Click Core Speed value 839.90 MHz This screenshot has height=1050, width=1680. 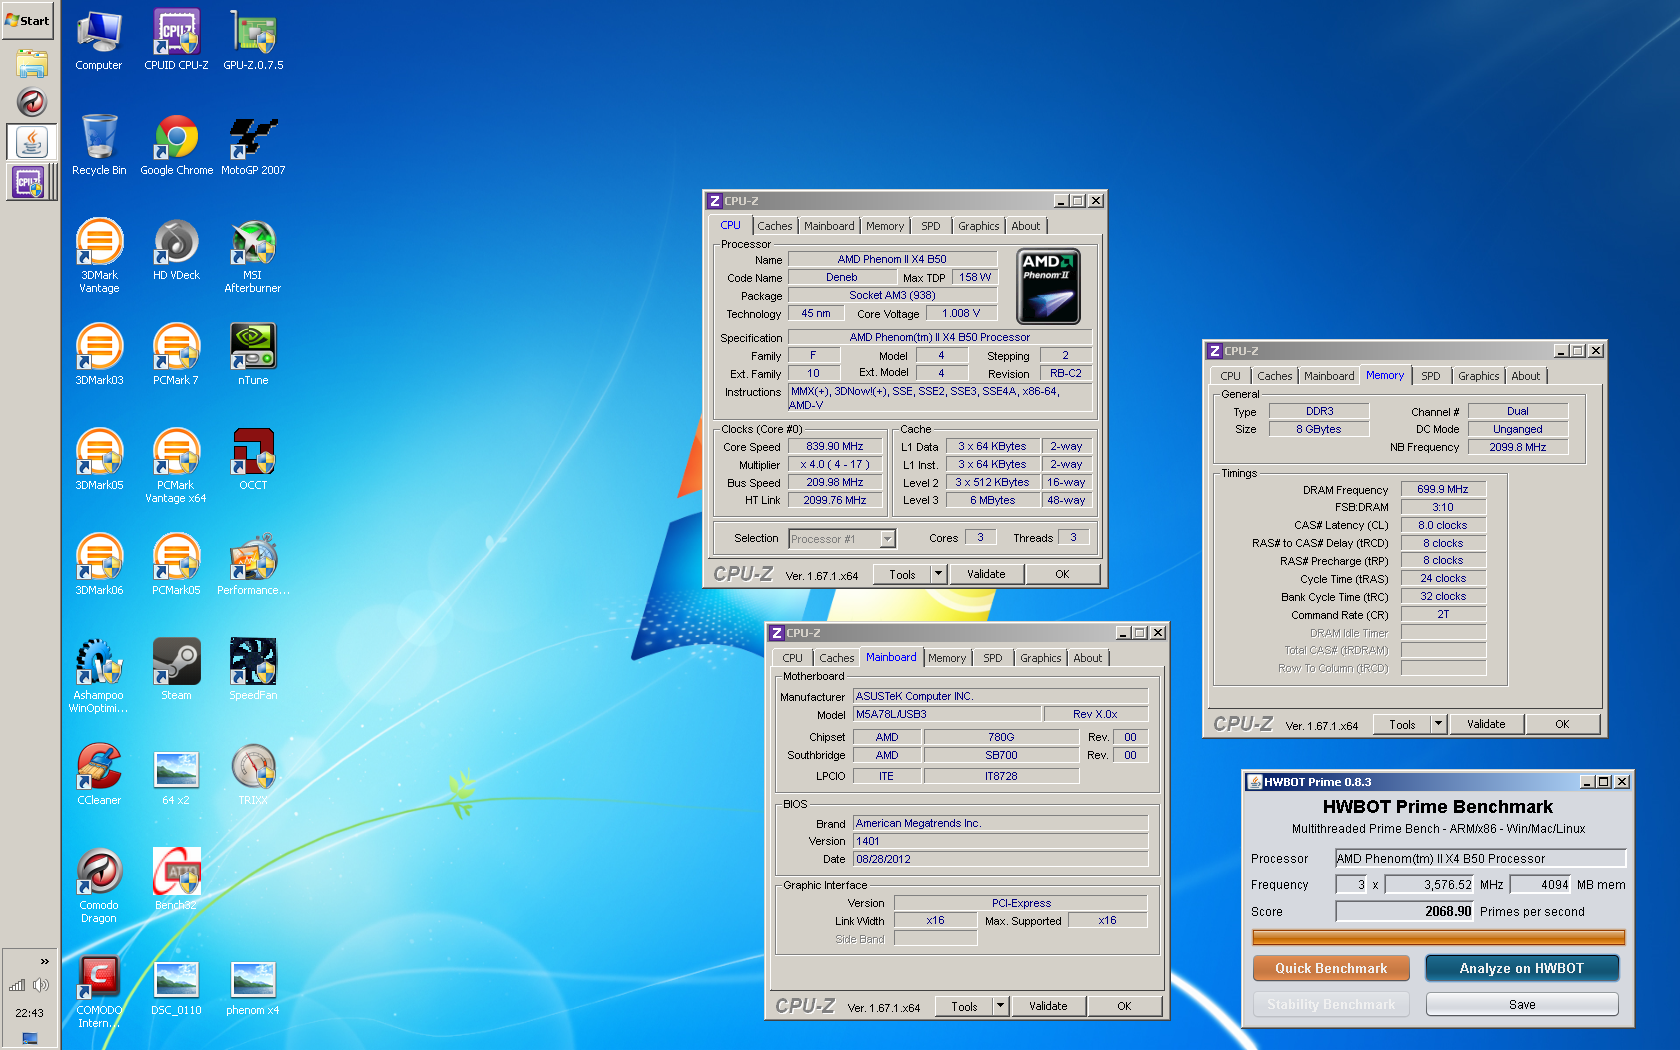tap(835, 447)
